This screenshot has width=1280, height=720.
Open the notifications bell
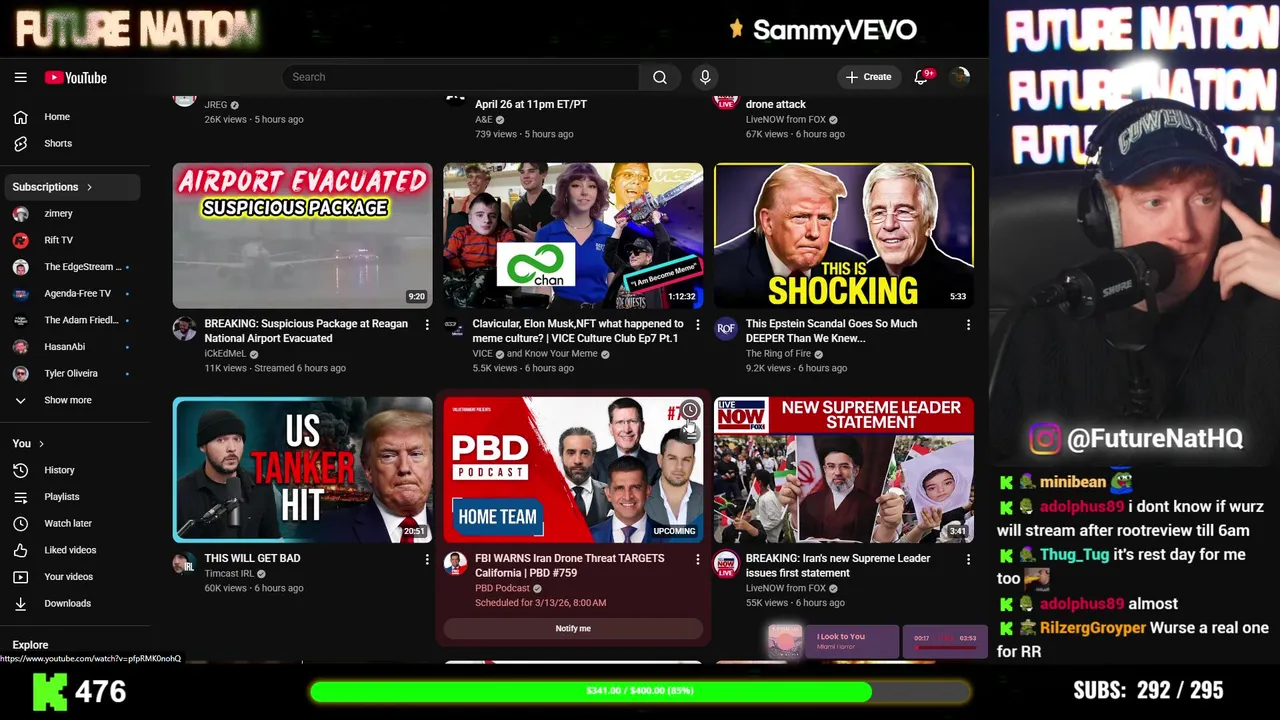point(922,77)
